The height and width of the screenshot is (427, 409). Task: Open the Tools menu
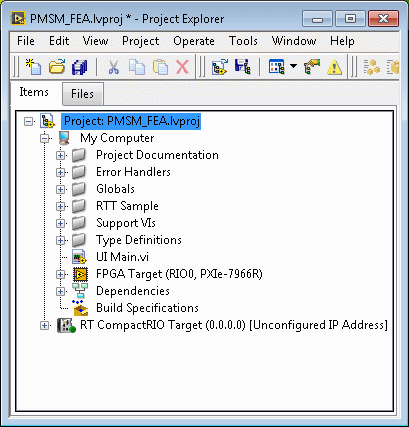(243, 41)
